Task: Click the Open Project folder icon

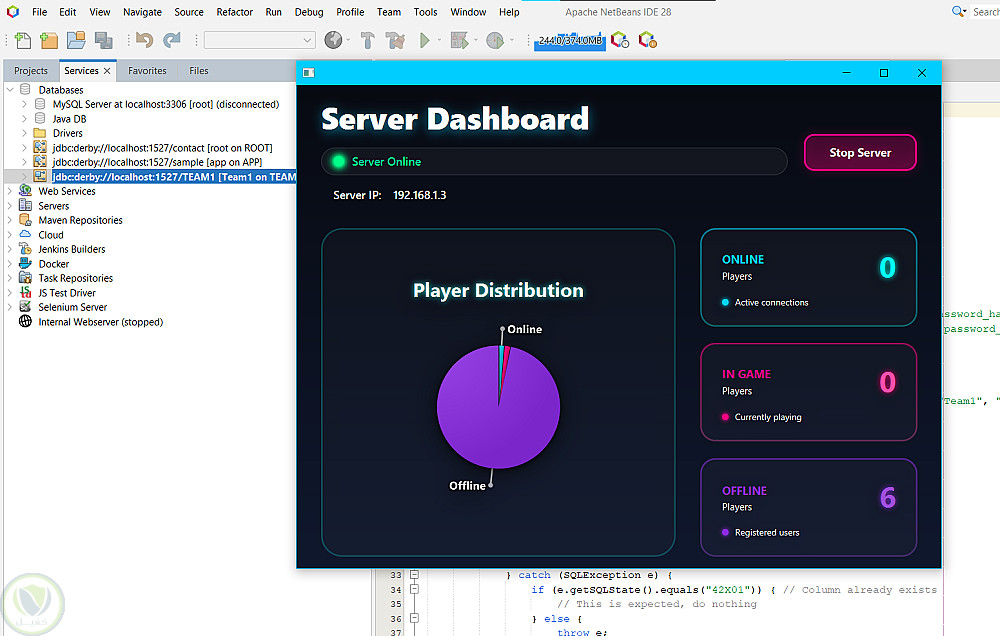Action: point(76,40)
